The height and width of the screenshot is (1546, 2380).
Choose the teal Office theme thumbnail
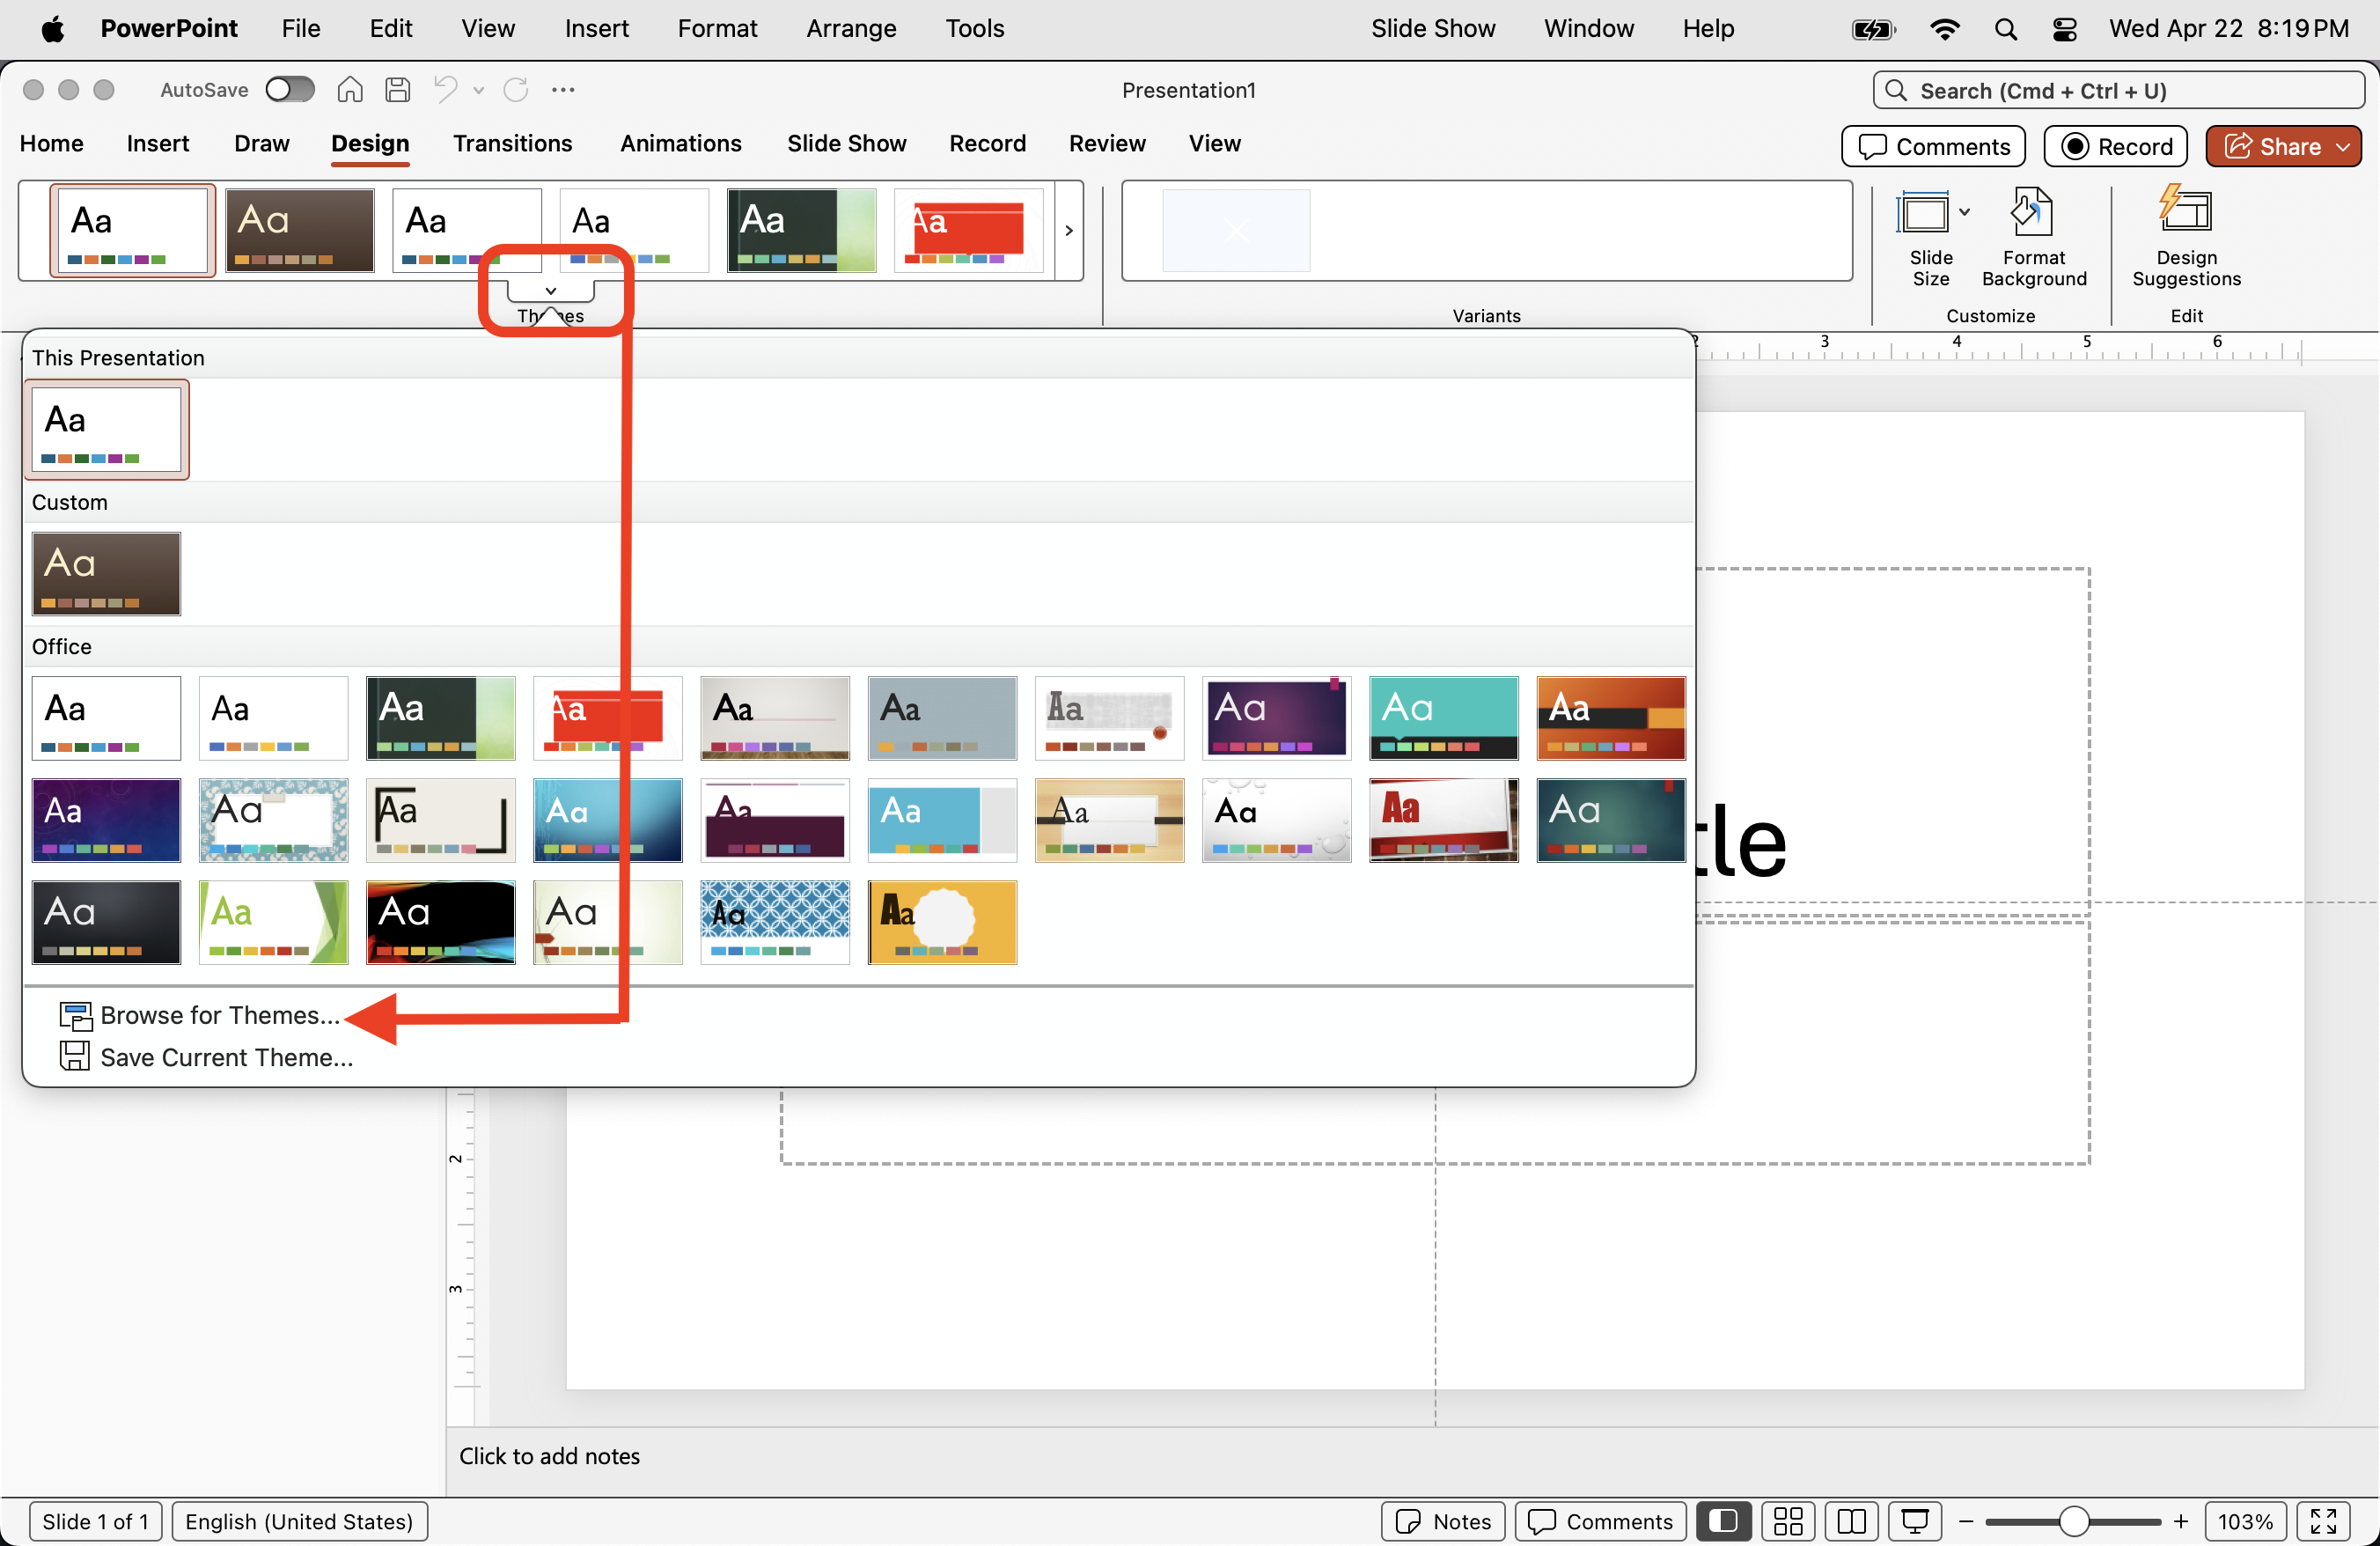click(1443, 718)
